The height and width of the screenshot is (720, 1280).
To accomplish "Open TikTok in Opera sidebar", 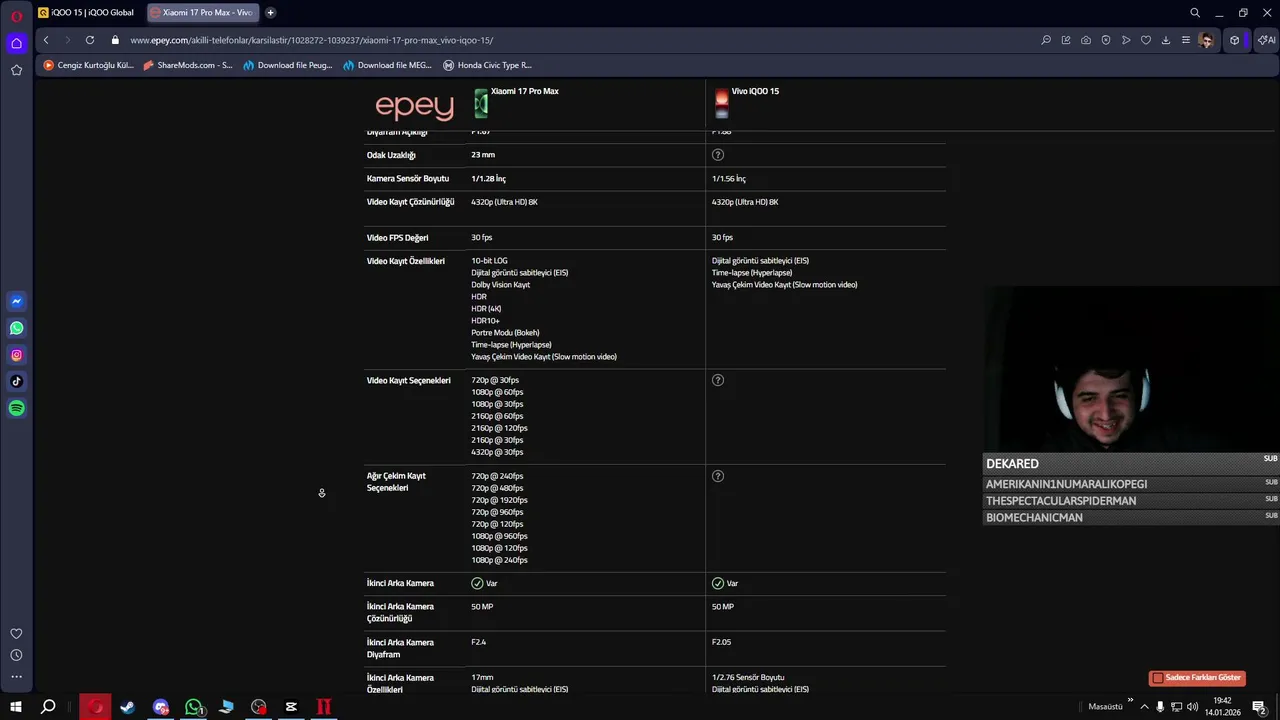I will point(16,381).
